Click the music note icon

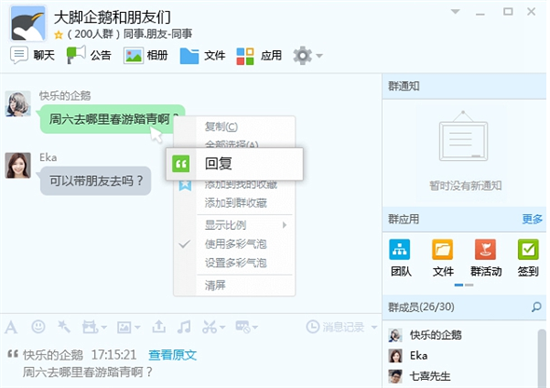(x=184, y=327)
